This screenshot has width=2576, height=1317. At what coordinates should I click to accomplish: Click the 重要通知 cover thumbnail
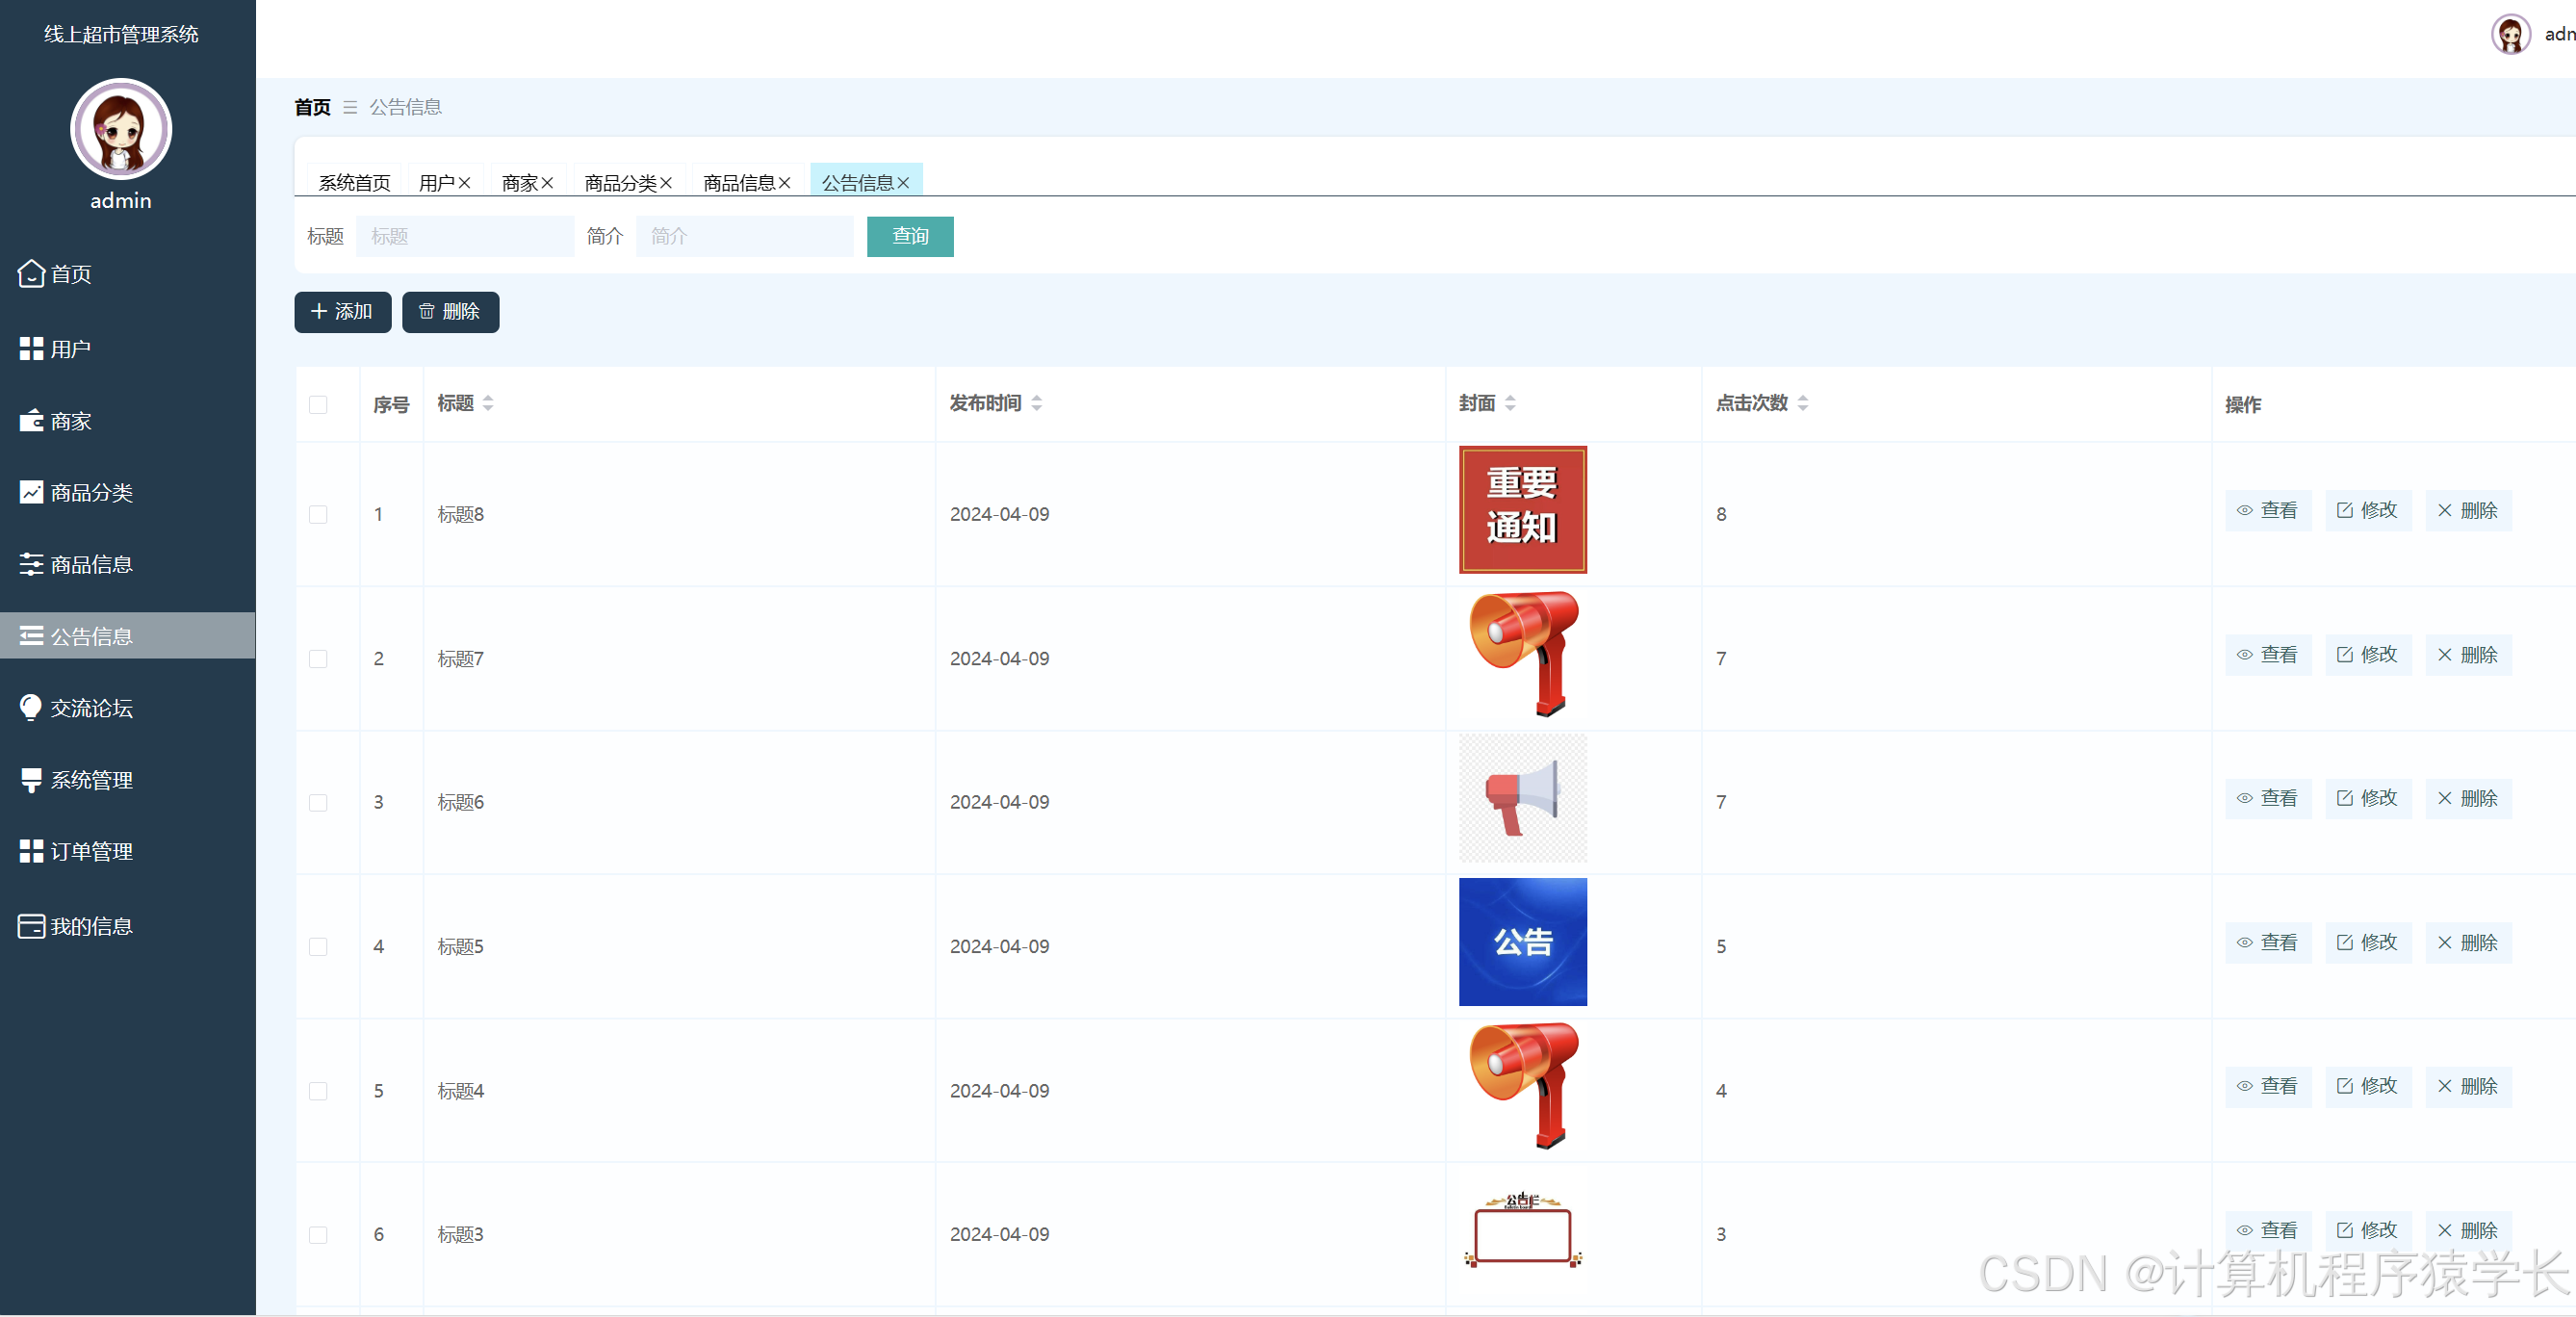point(1522,510)
